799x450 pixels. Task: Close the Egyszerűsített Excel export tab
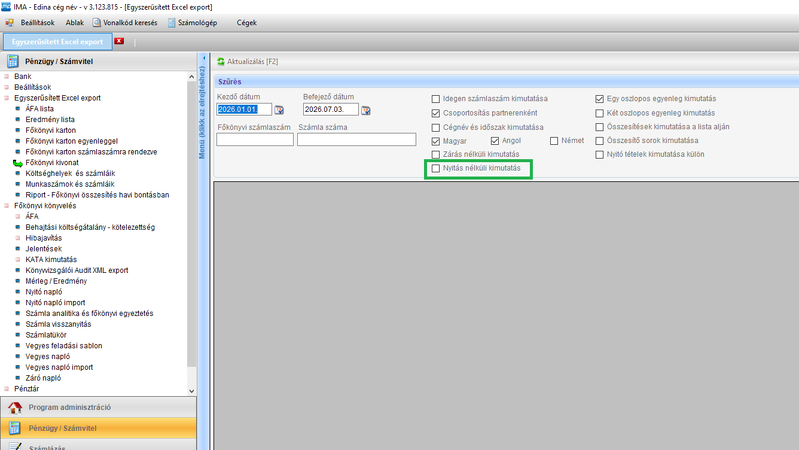(119, 41)
